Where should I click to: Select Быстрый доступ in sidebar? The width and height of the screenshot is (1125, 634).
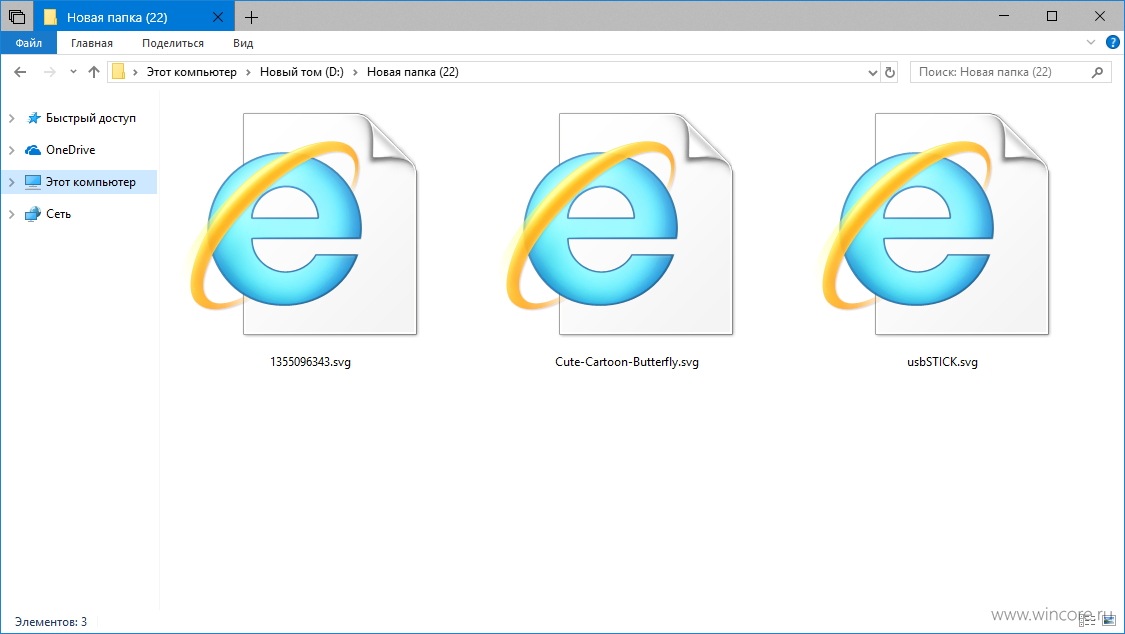point(90,118)
